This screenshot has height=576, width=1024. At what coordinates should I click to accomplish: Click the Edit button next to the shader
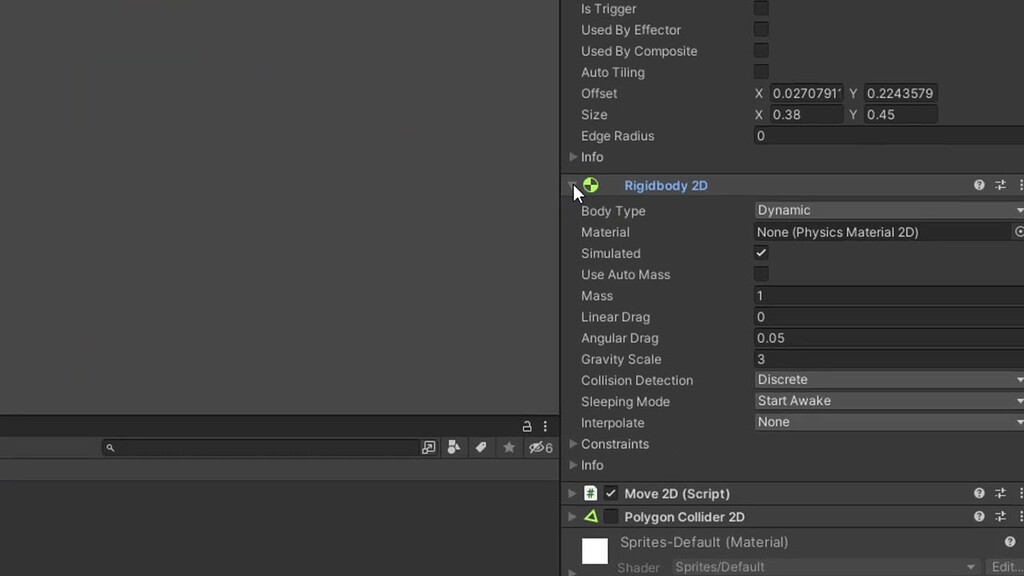coord(1007,567)
